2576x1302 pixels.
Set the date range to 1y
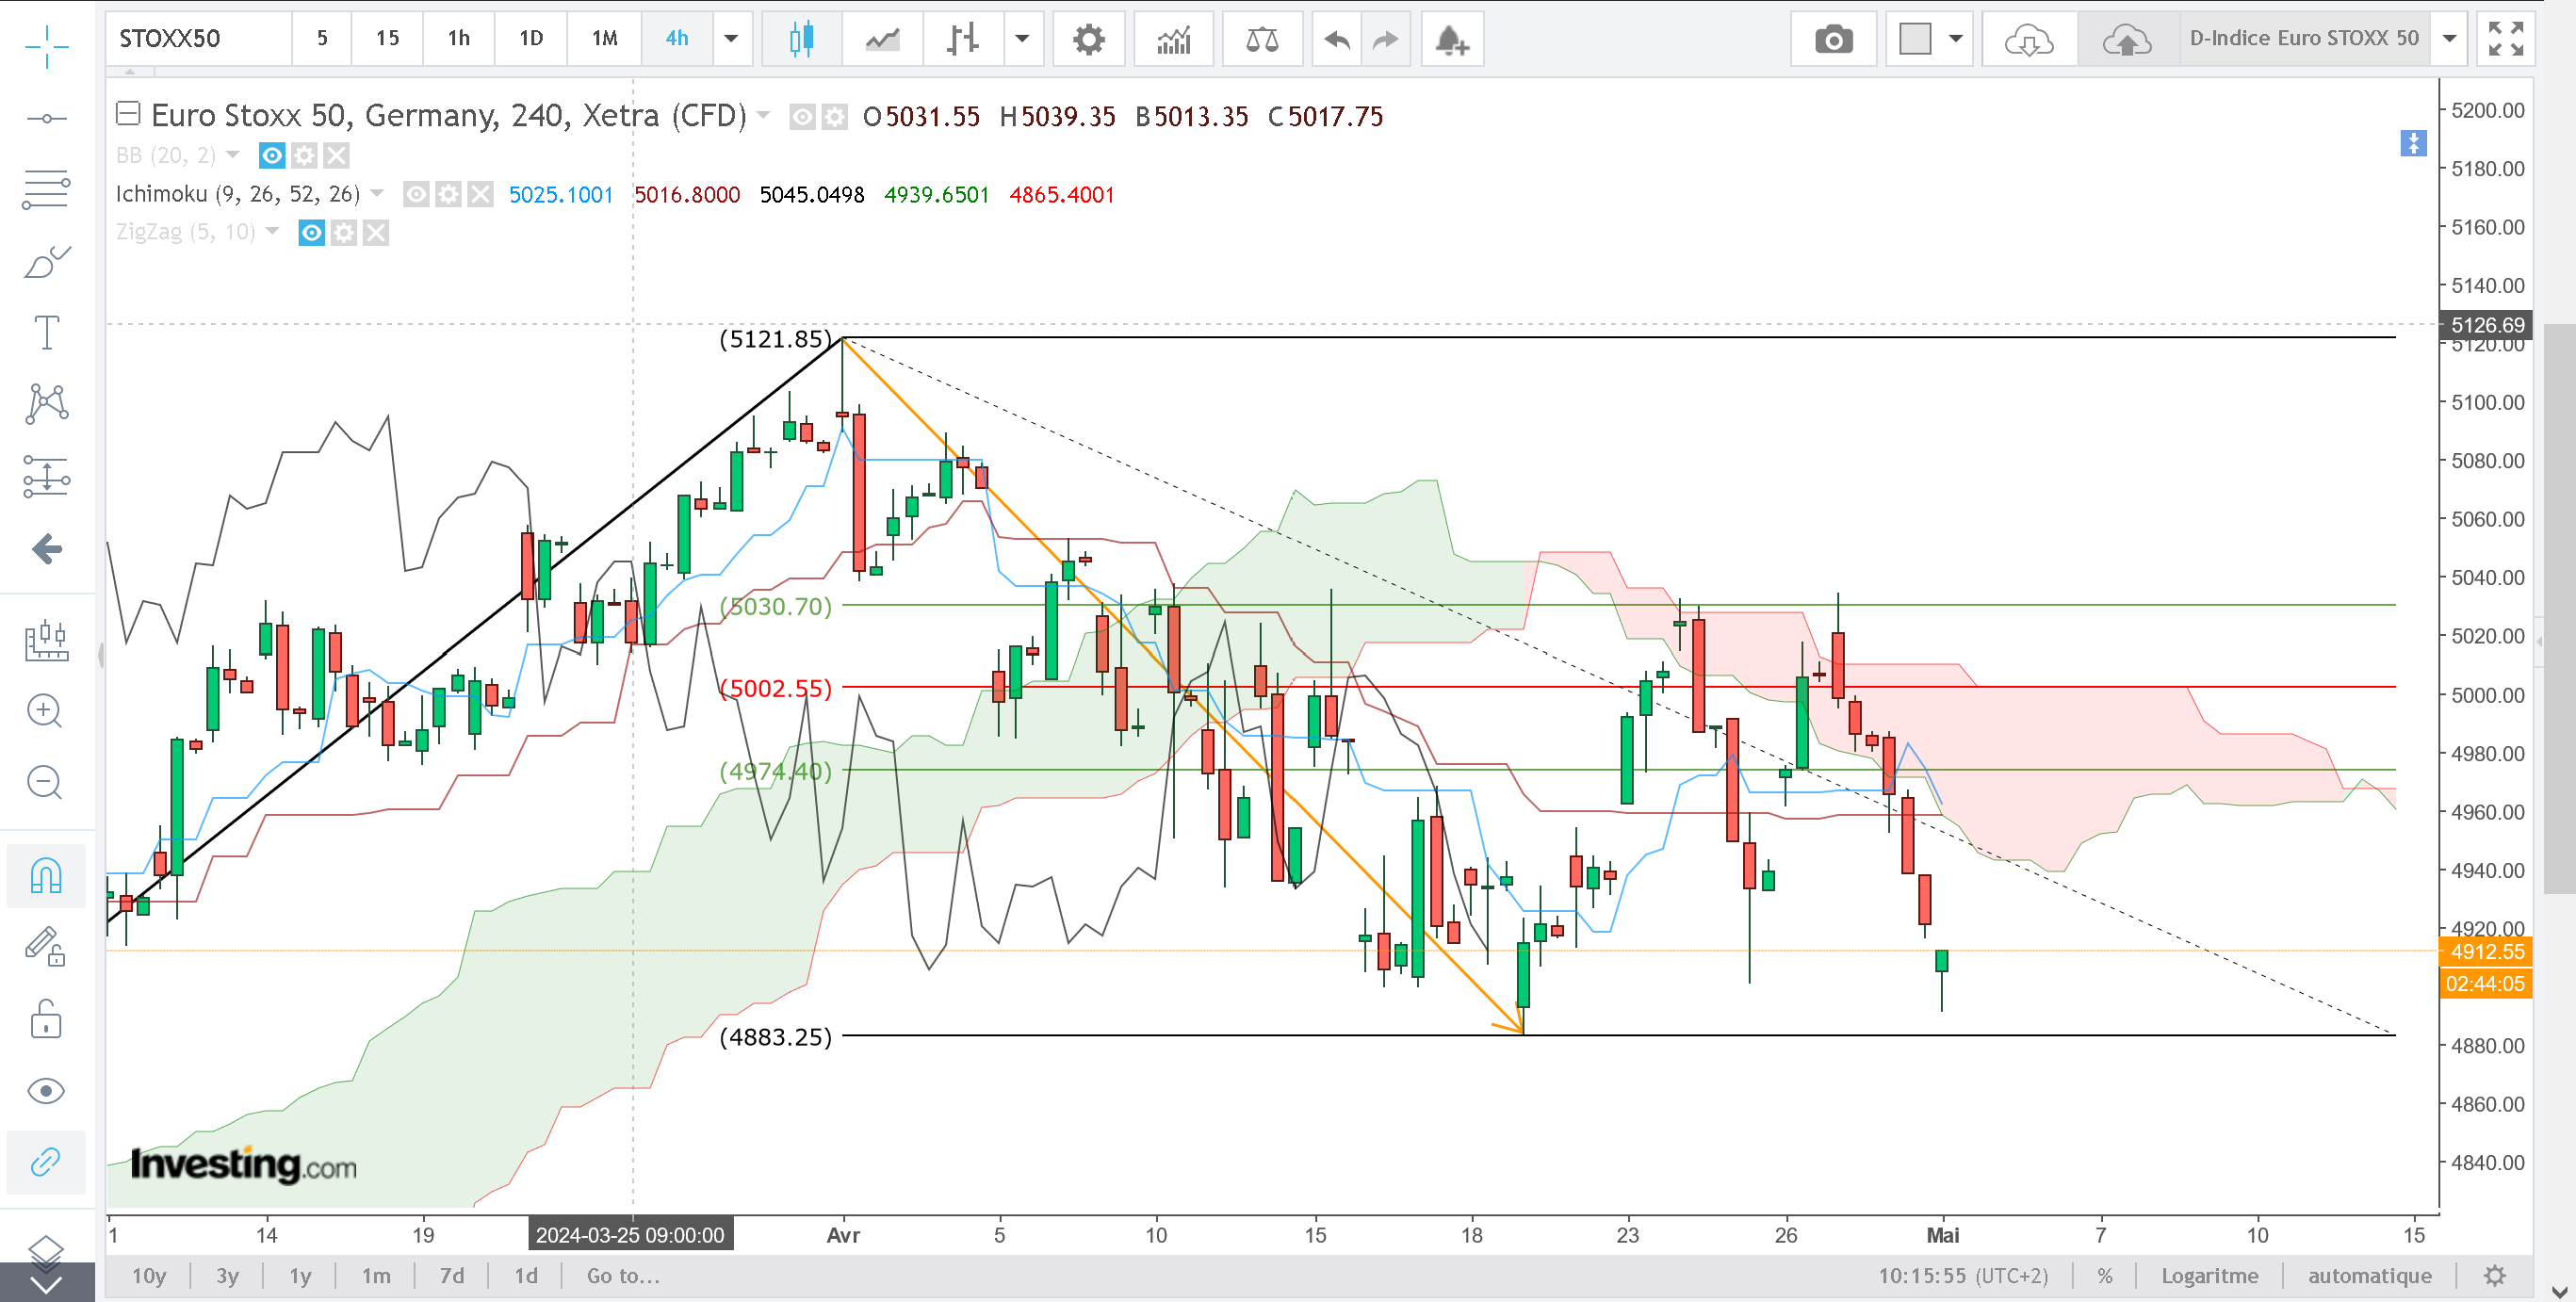pos(300,1276)
